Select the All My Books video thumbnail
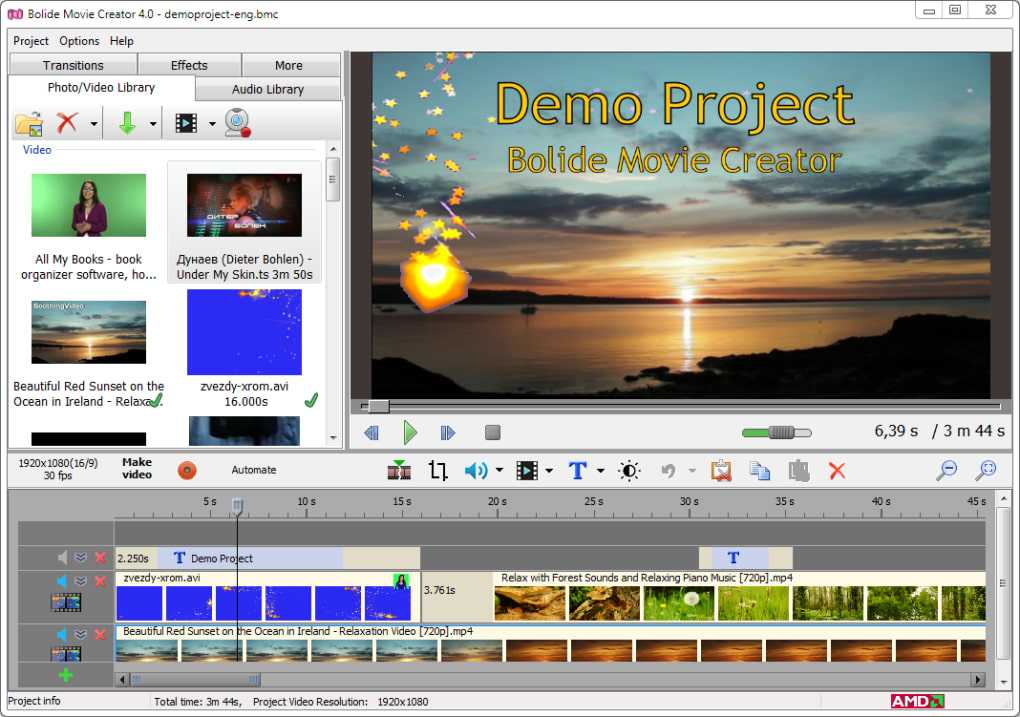This screenshot has width=1020, height=717. click(89, 205)
